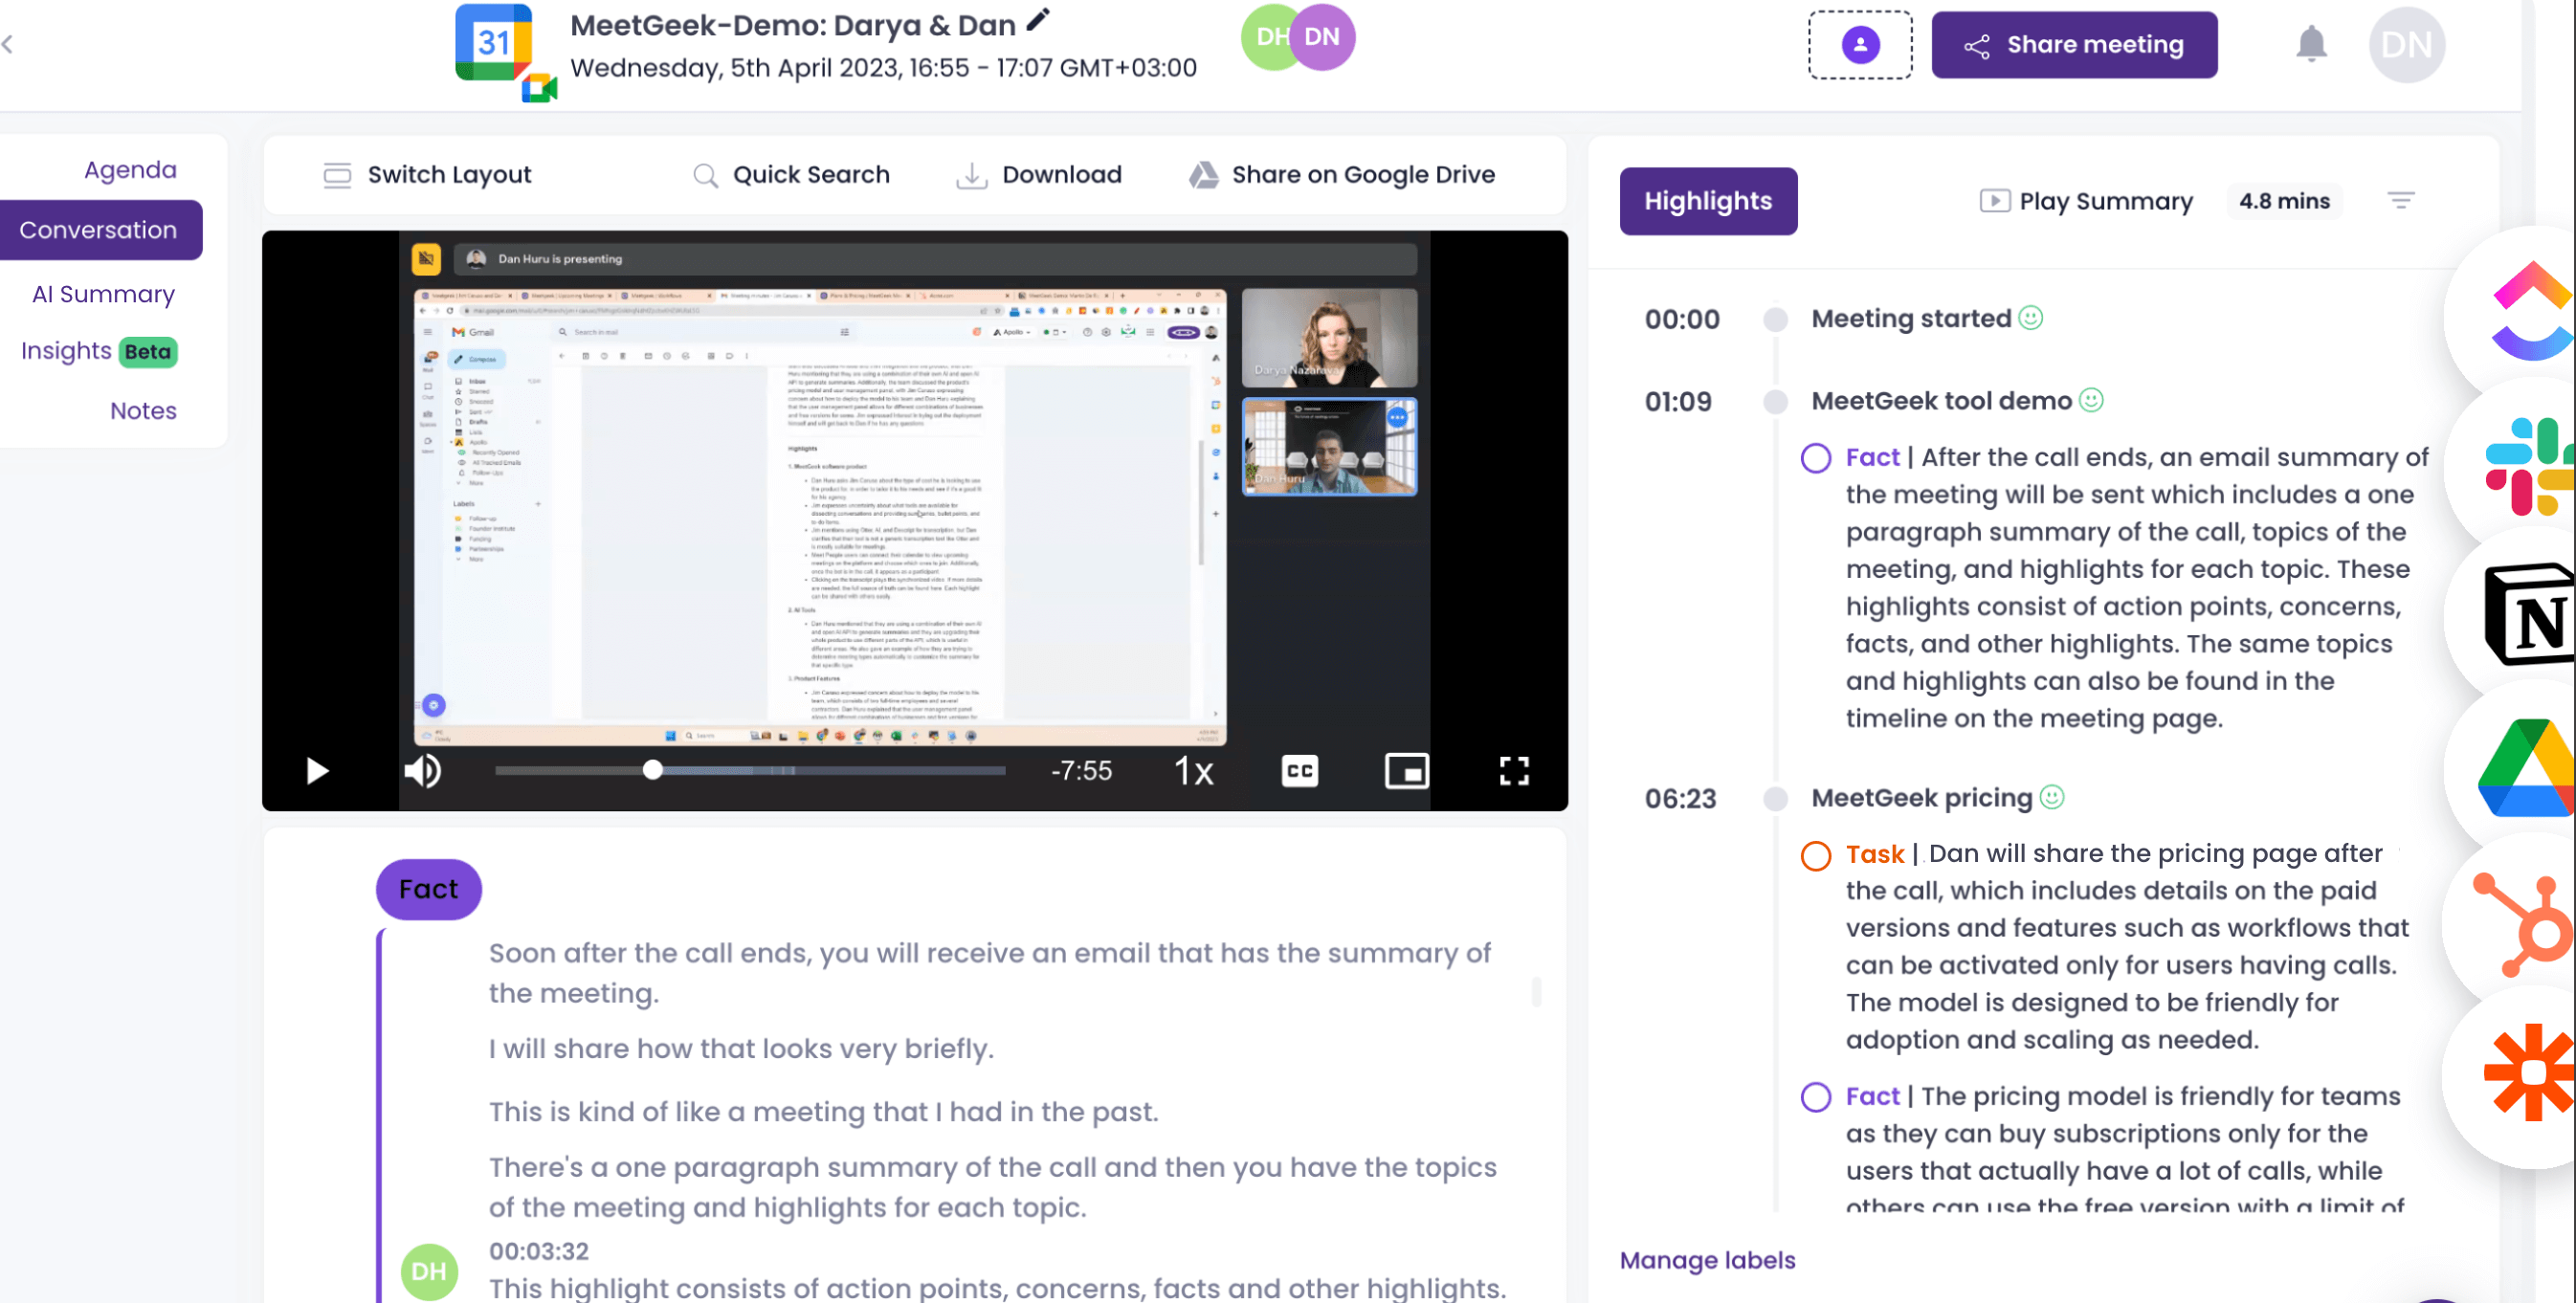Check the Task highlight circle under MeetGeek pricing
The width and height of the screenshot is (2576, 1303).
coord(1817,855)
